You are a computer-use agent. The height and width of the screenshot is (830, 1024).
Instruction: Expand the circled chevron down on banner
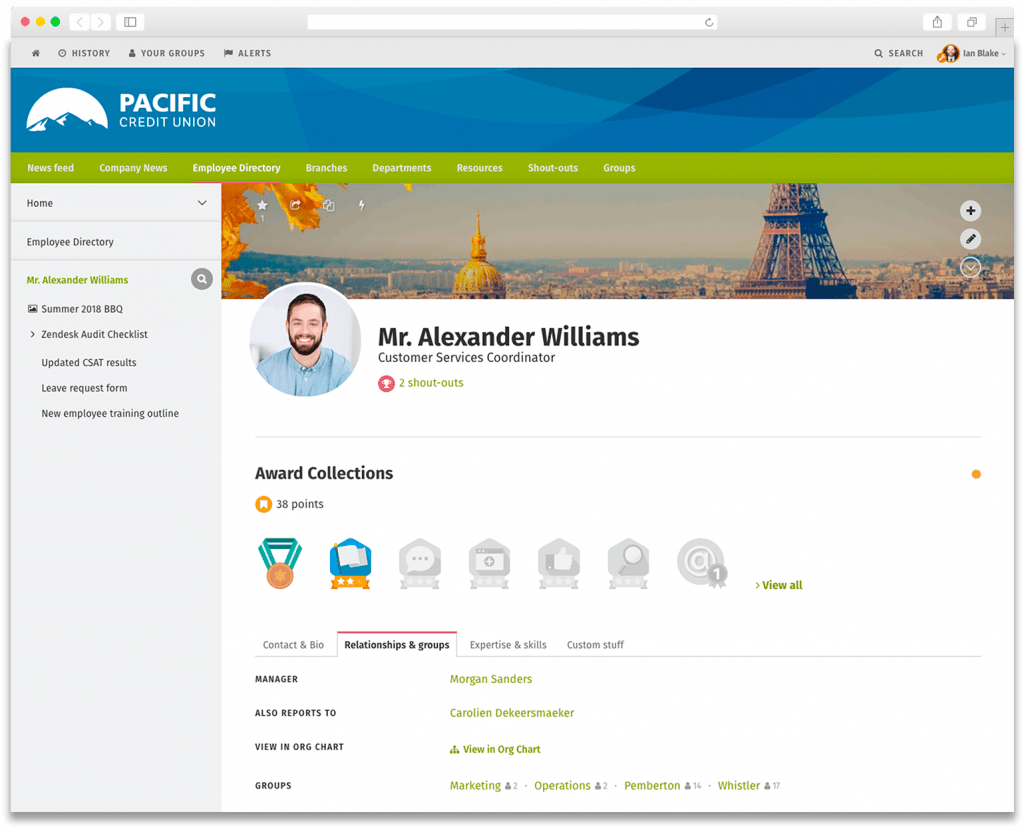(970, 267)
